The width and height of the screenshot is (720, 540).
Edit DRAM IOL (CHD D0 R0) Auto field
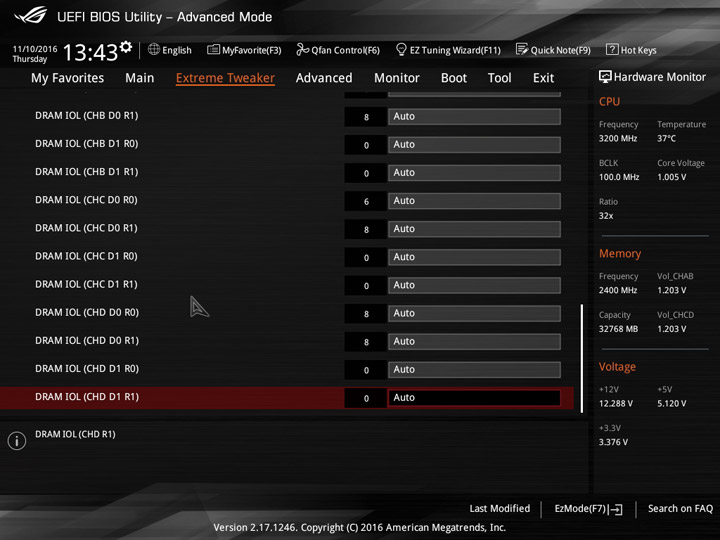point(474,313)
